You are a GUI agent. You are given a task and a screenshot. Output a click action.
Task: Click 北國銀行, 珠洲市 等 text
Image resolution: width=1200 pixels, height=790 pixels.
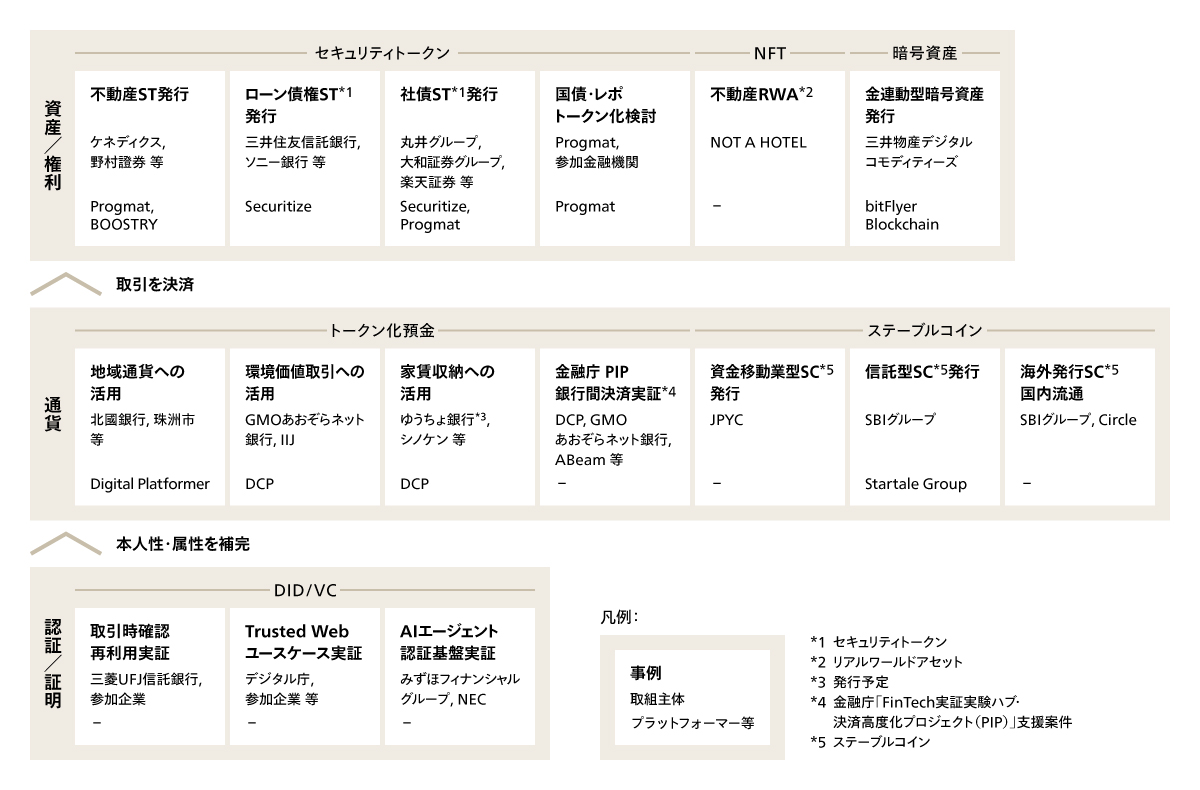(x=144, y=429)
